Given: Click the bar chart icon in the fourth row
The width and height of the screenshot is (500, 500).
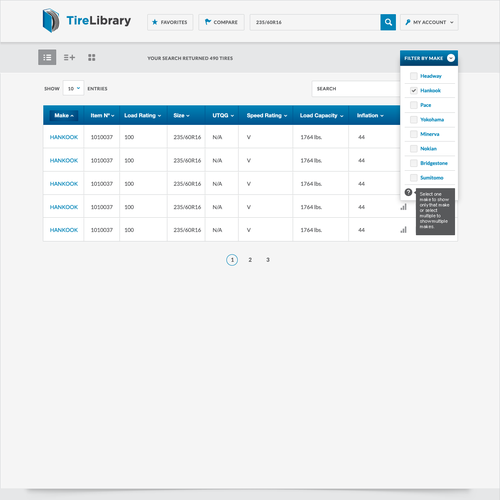Looking at the screenshot, I should pos(403,207).
